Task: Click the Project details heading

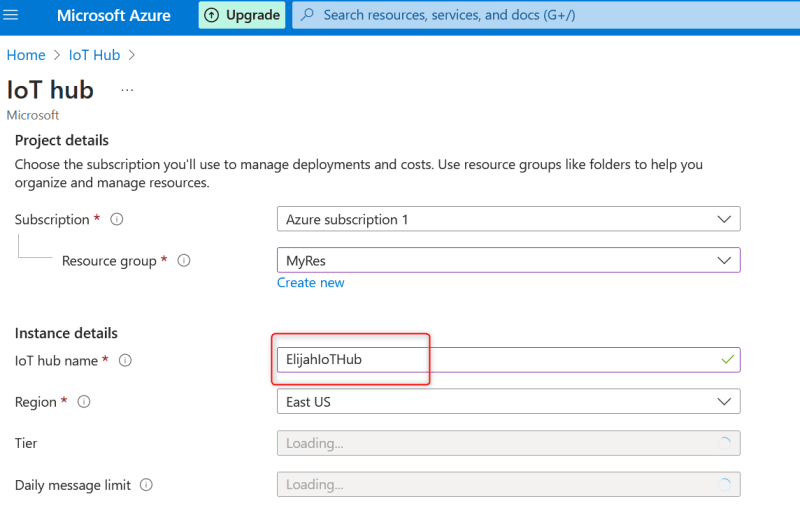Action: (x=62, y=140)
